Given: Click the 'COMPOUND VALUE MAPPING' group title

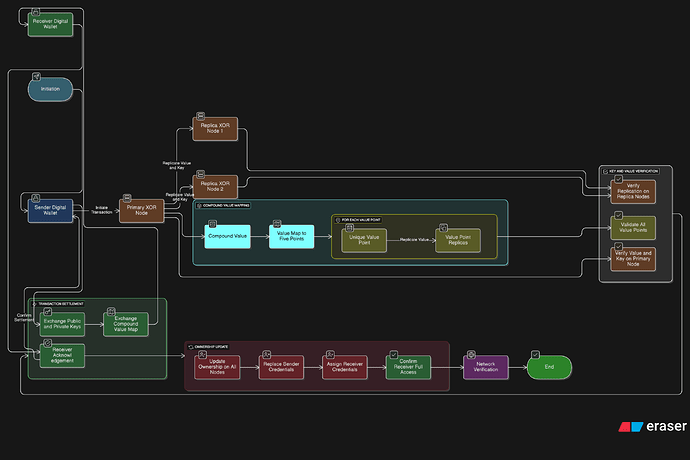Looking at the screenshot, I should click(x=226, y=206).
